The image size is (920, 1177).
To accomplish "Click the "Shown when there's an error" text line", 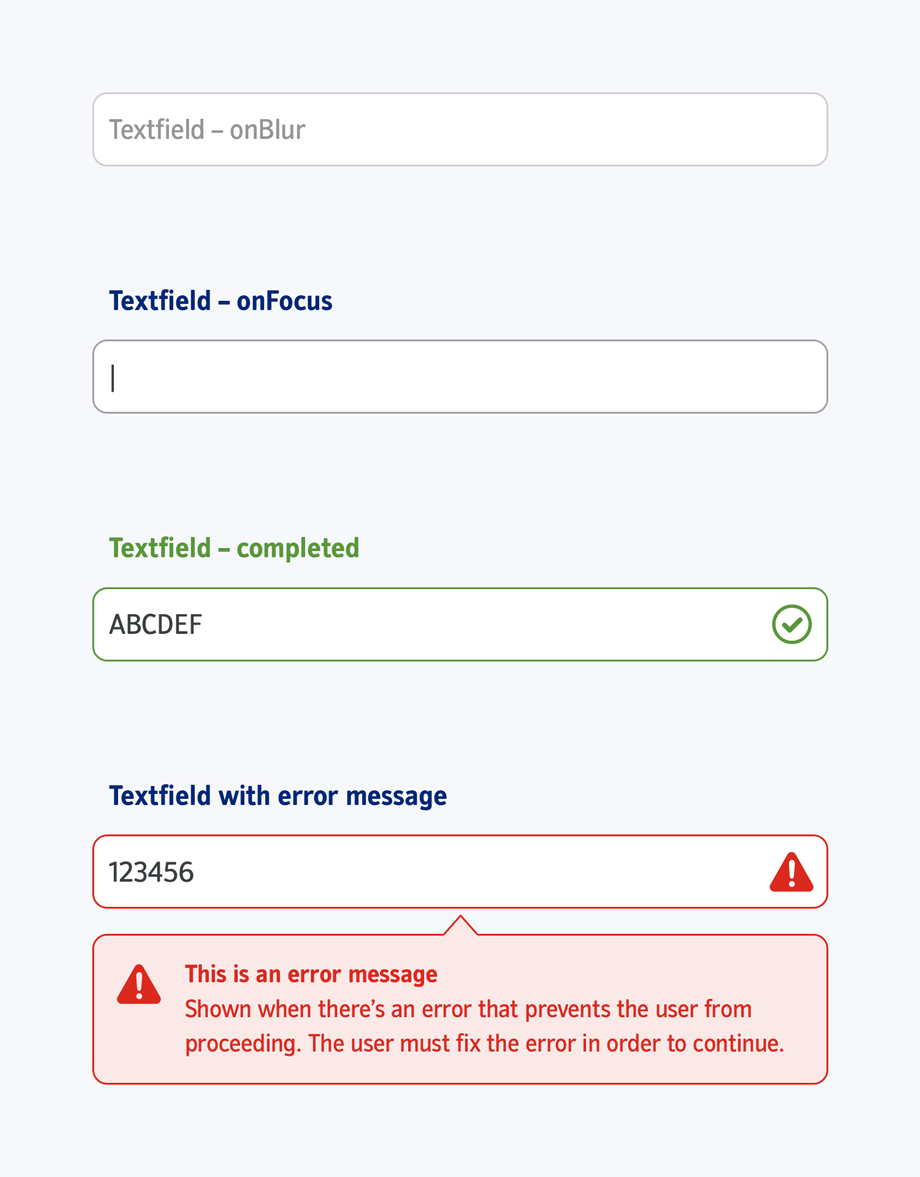I will [468, 1009].
